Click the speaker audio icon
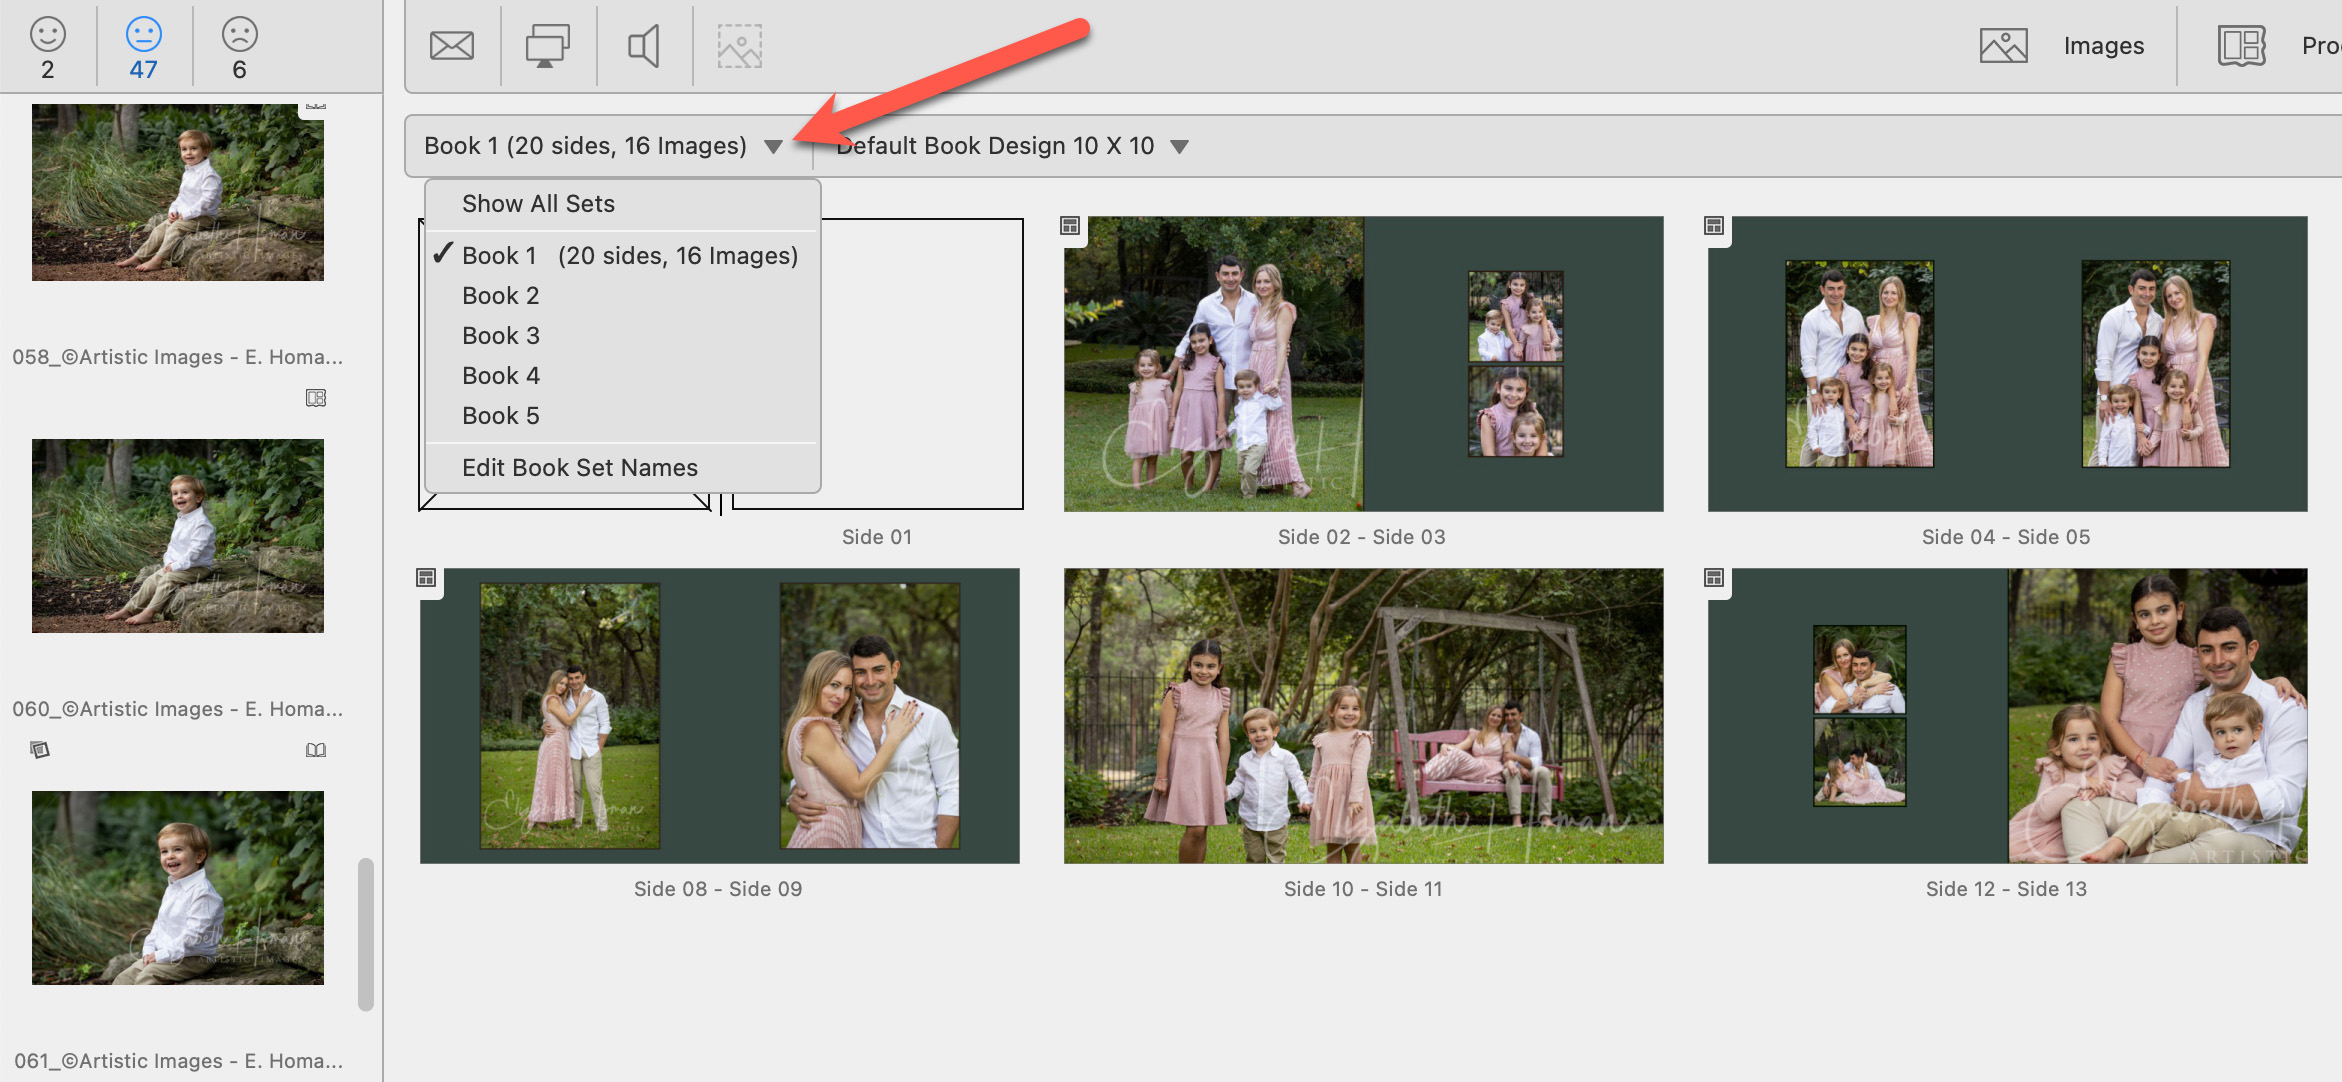This screenshot has height=1082, width=2342. (x=643, y=46)
